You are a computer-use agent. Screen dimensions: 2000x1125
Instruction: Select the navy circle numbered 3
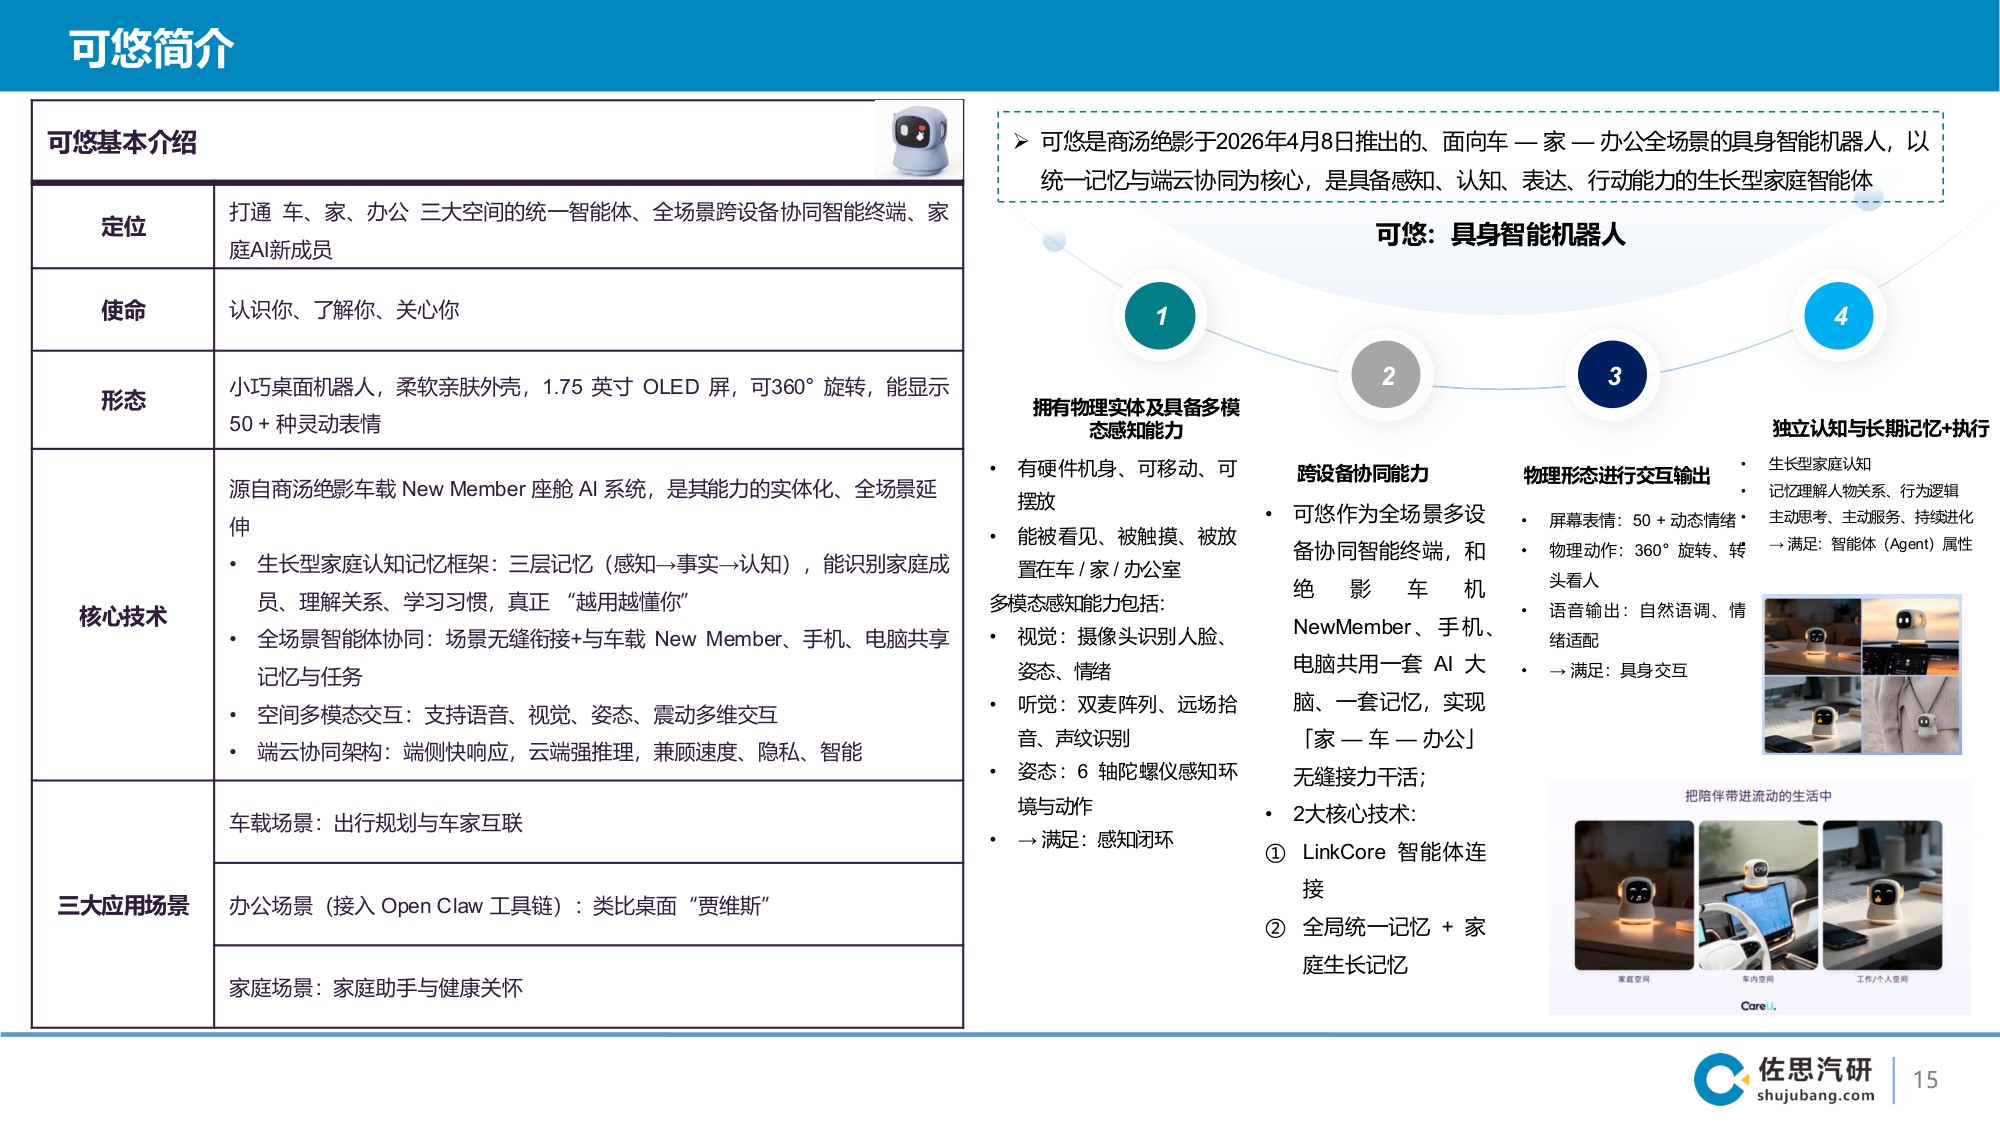point(1613,375)
